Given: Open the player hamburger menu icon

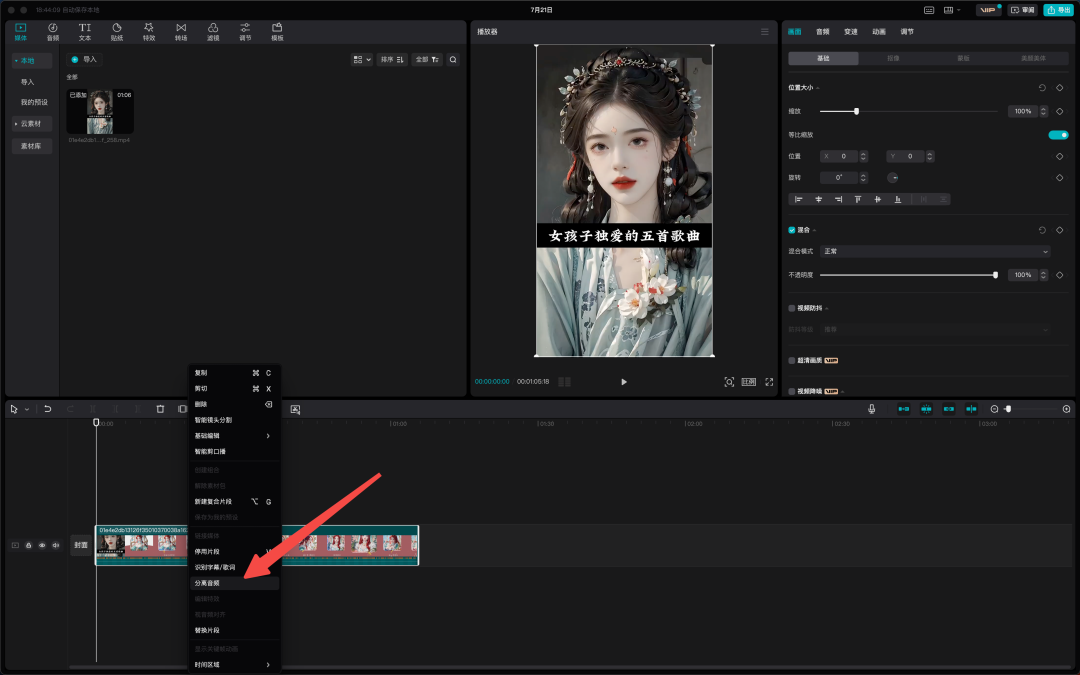Looking at the screenshot, I should pos(765,32).
